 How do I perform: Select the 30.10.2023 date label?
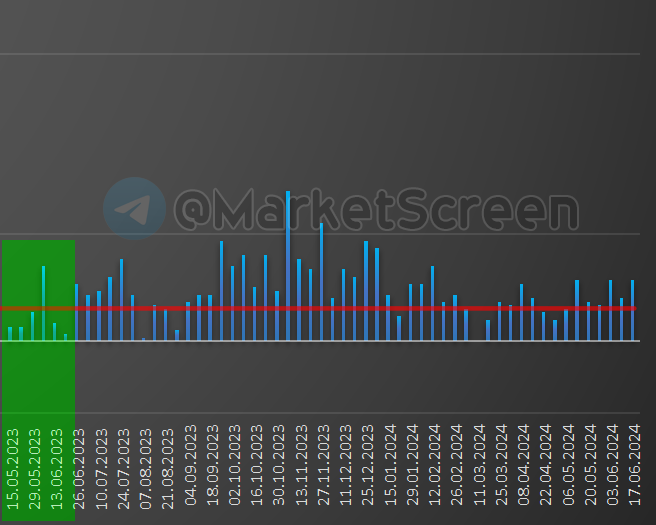tap(279, 465)
